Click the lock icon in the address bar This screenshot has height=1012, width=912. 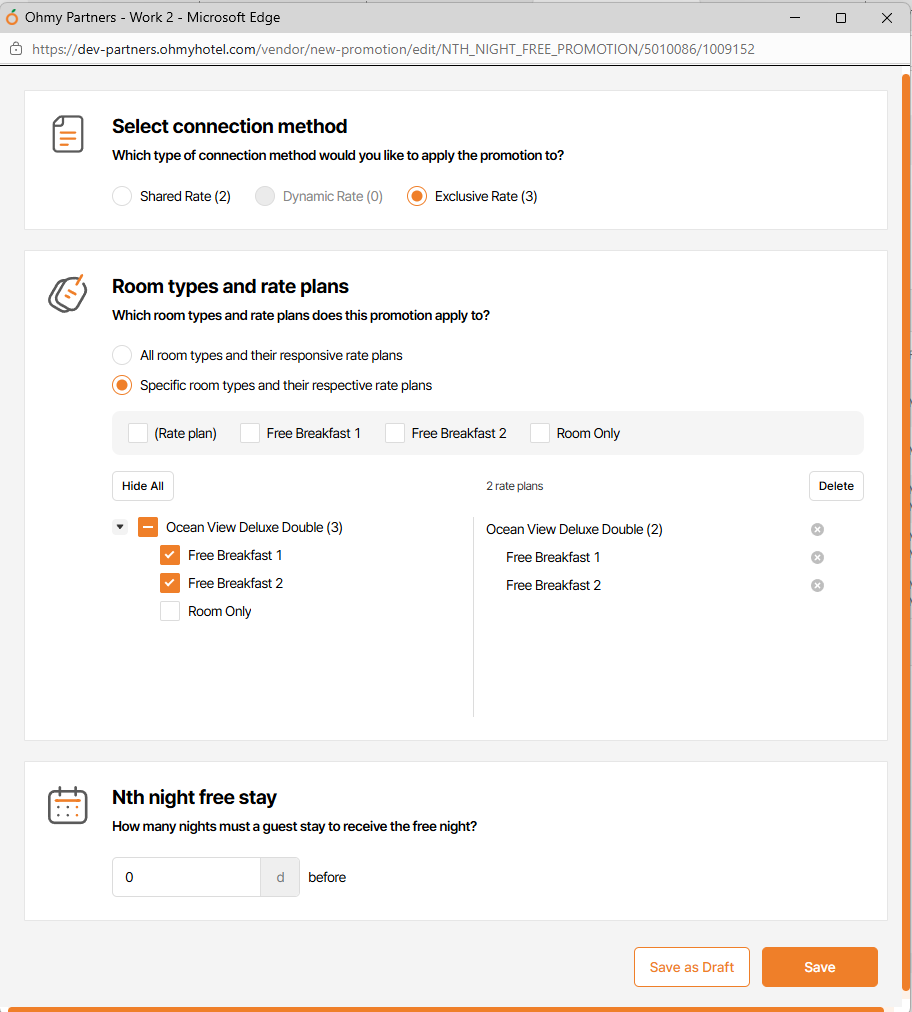coord(16,49)
